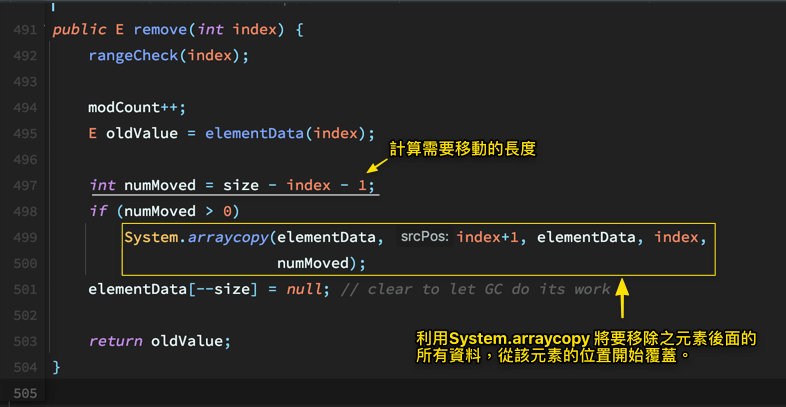The height and width of the screenshot is (407, 786).
Task: Click the modCount++ statement
Action: (137, 107)
